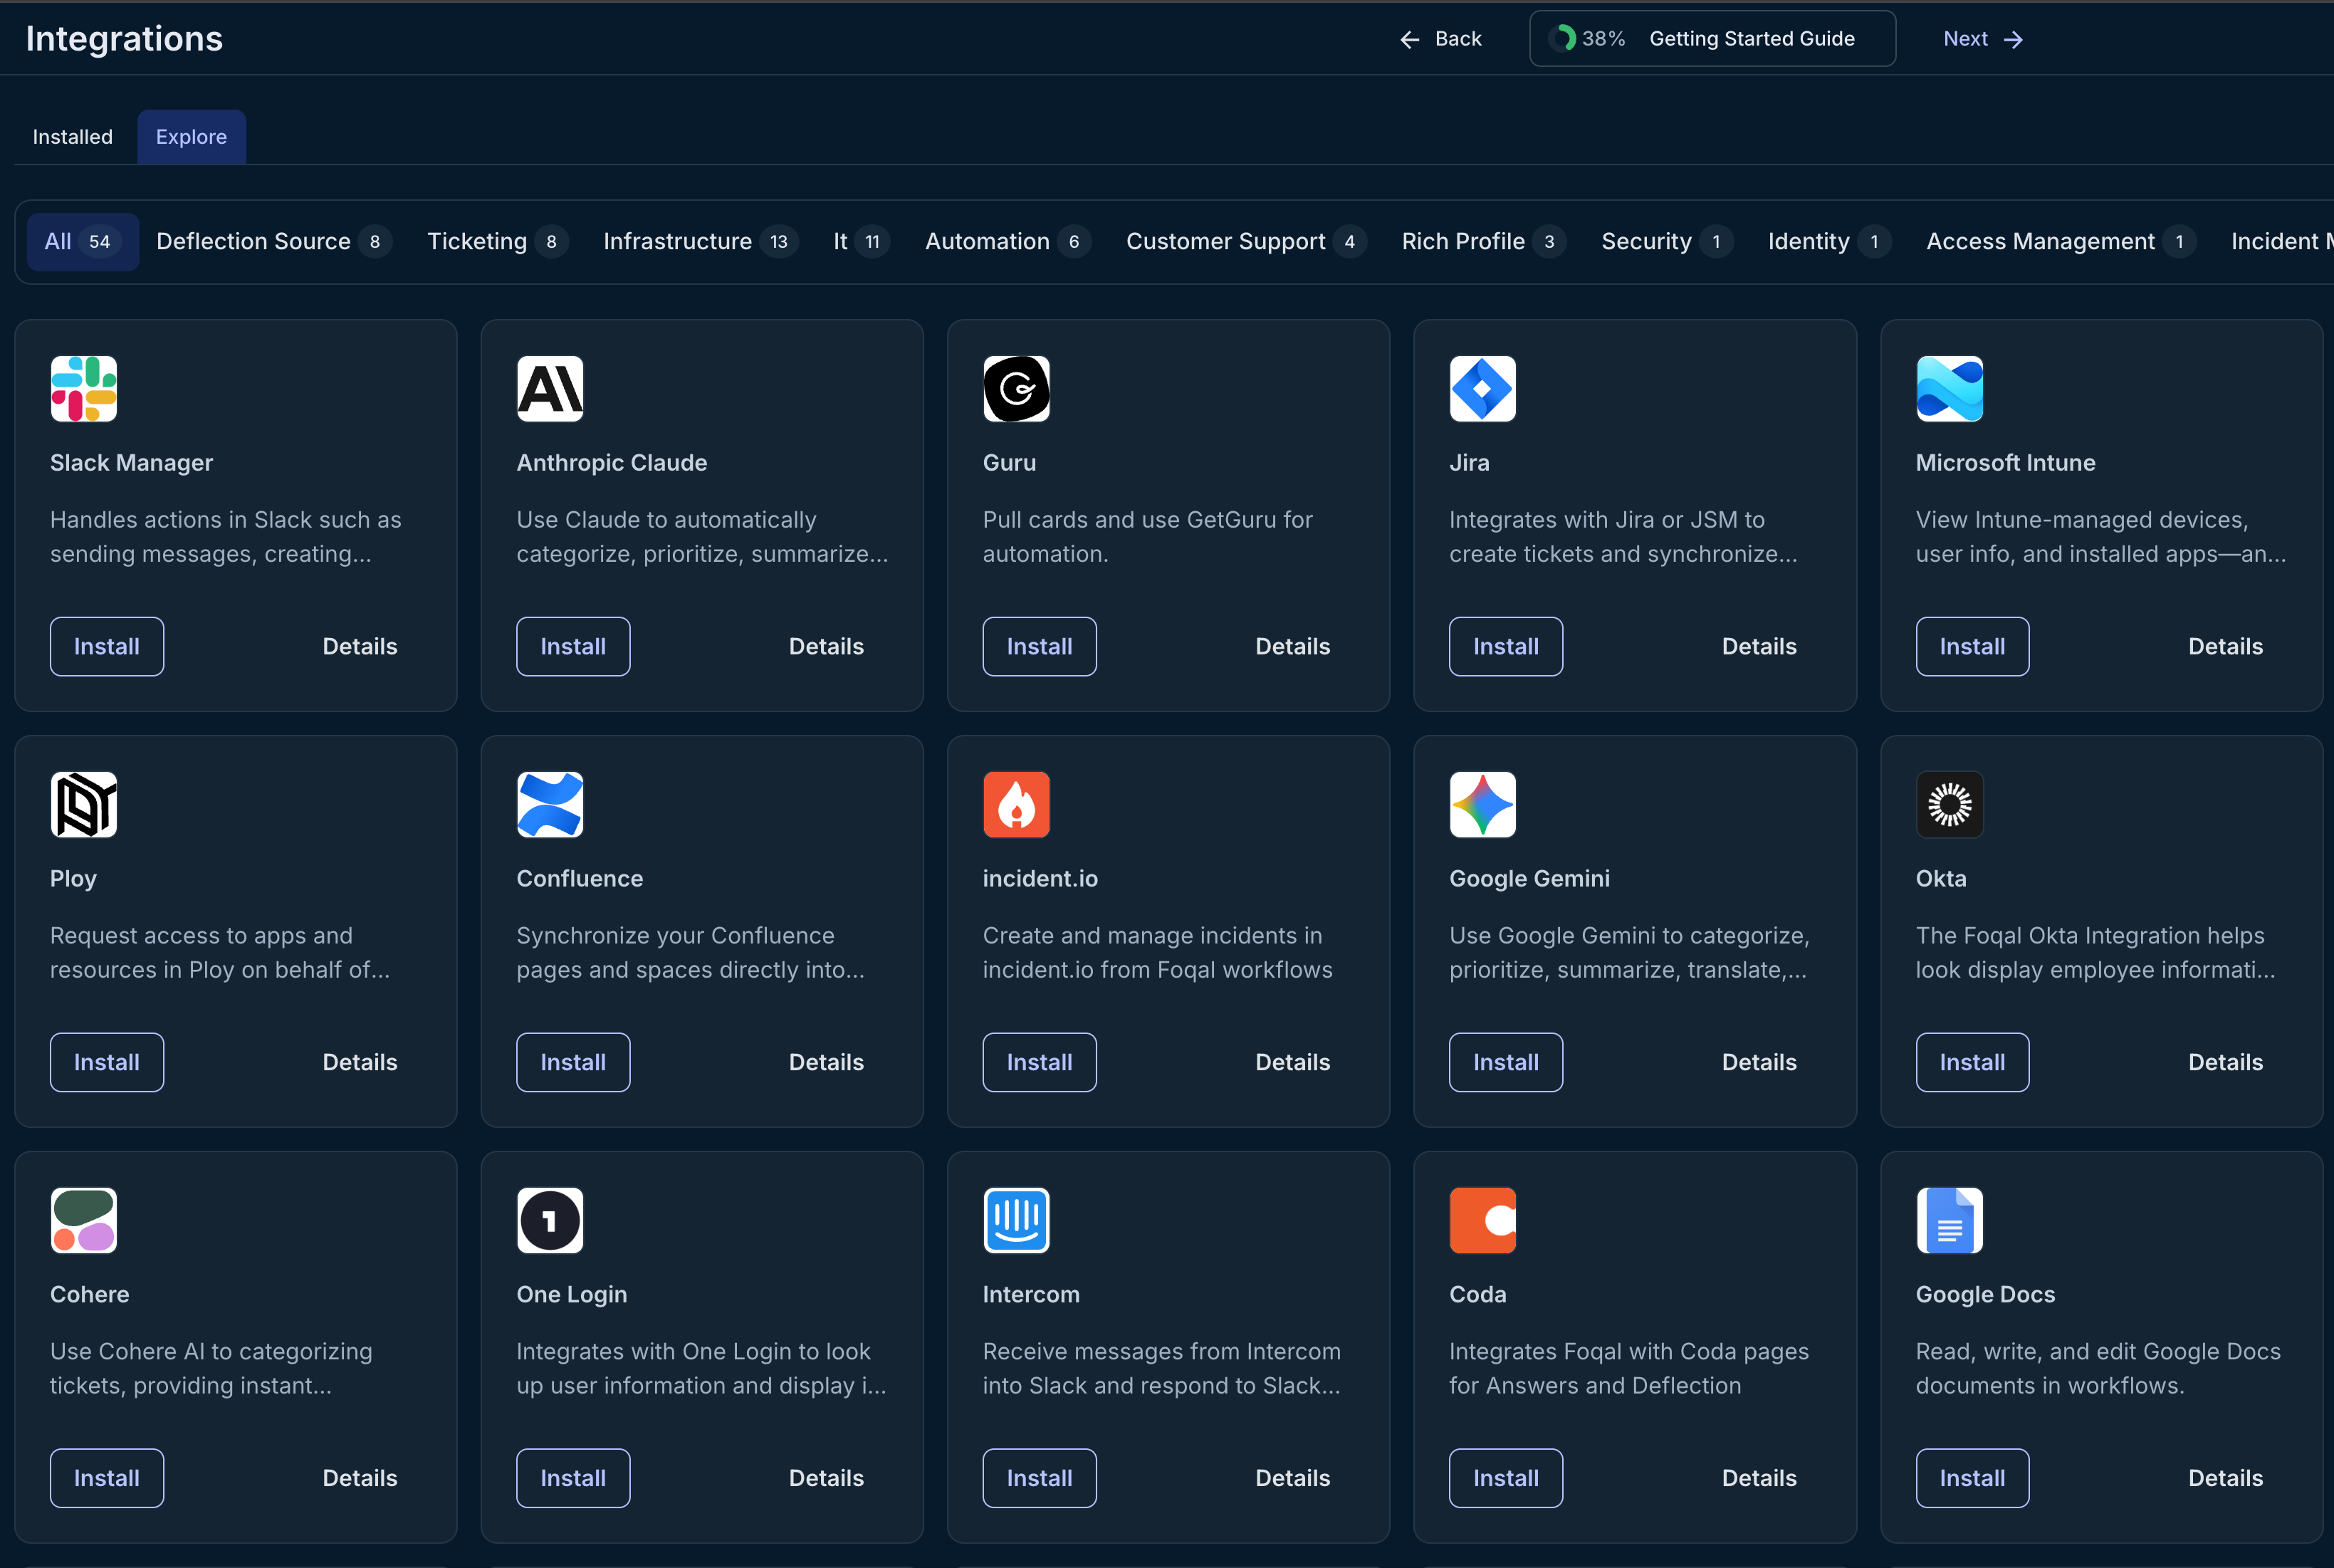The image size is (2334, 1568).
Task: Switch to the Installed tab
Action: click(73, 137)
